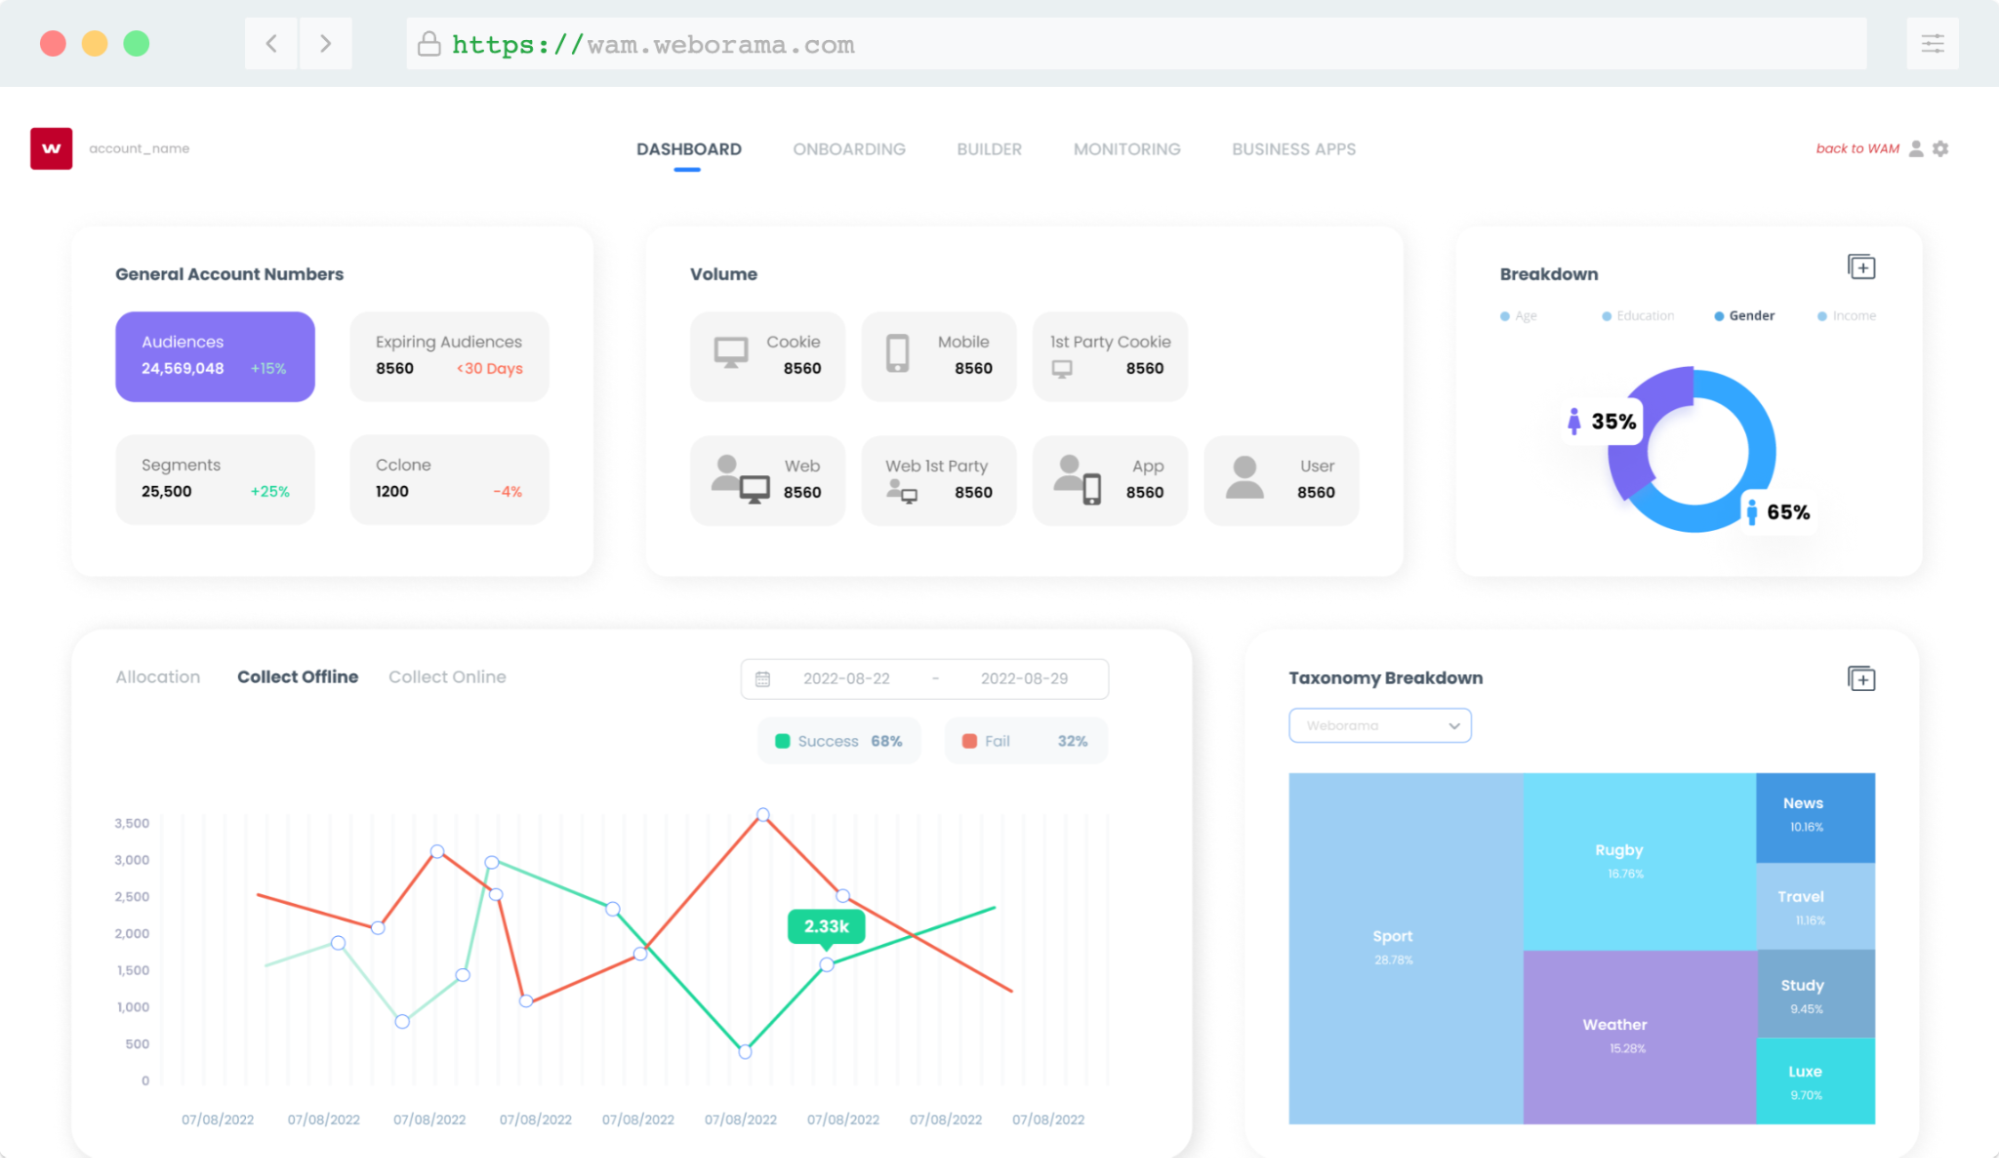
Task: Click the browser forward arrow
Action: click(x=325, y=43)
